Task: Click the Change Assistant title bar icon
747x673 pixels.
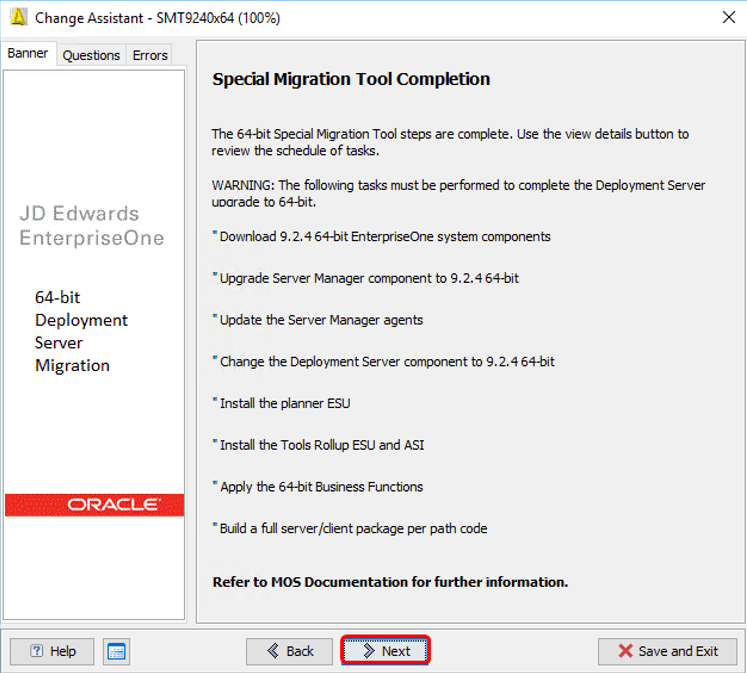Action: pyautogui.click(x=19, y=17)
